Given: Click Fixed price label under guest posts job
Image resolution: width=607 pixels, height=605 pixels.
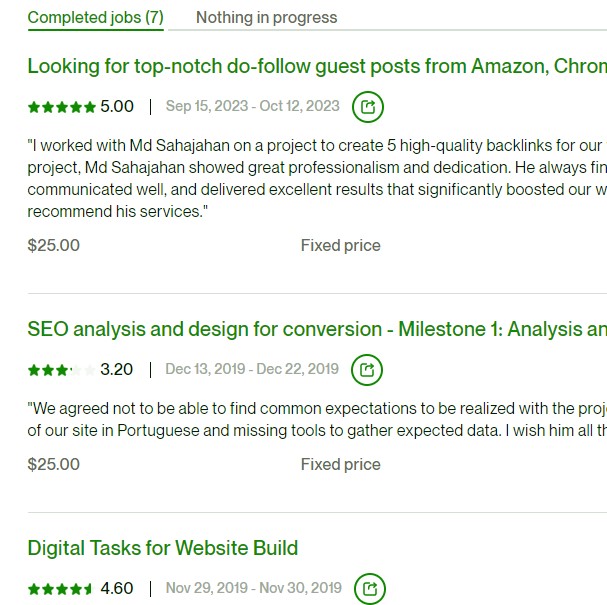Looking at the screenshot, I should (x=341, y=245).
